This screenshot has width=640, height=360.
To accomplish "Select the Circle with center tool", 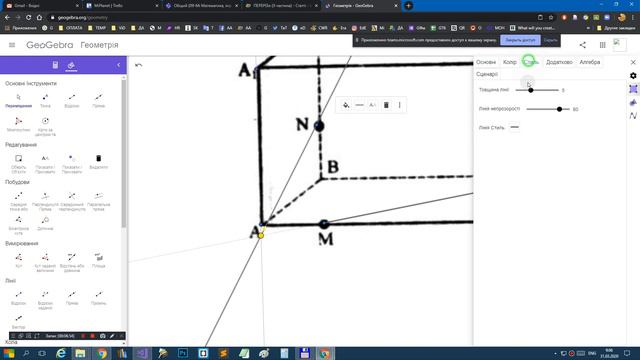I will point(45,126).
